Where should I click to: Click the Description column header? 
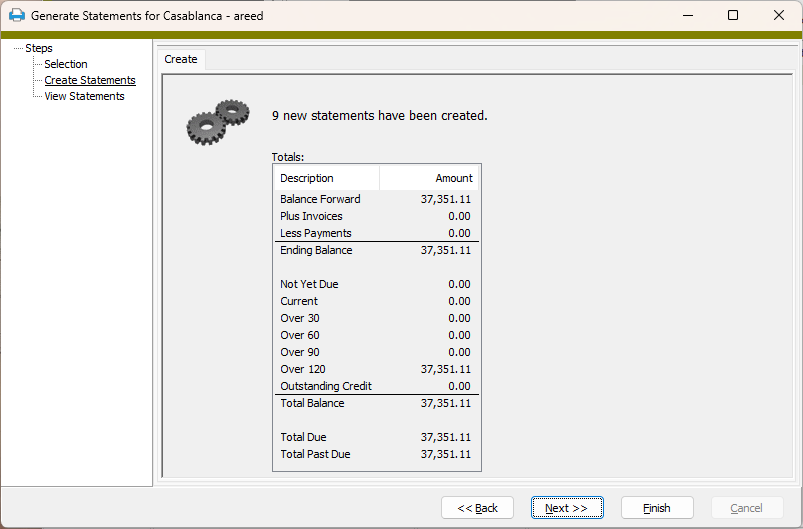[x=326, y=178]
